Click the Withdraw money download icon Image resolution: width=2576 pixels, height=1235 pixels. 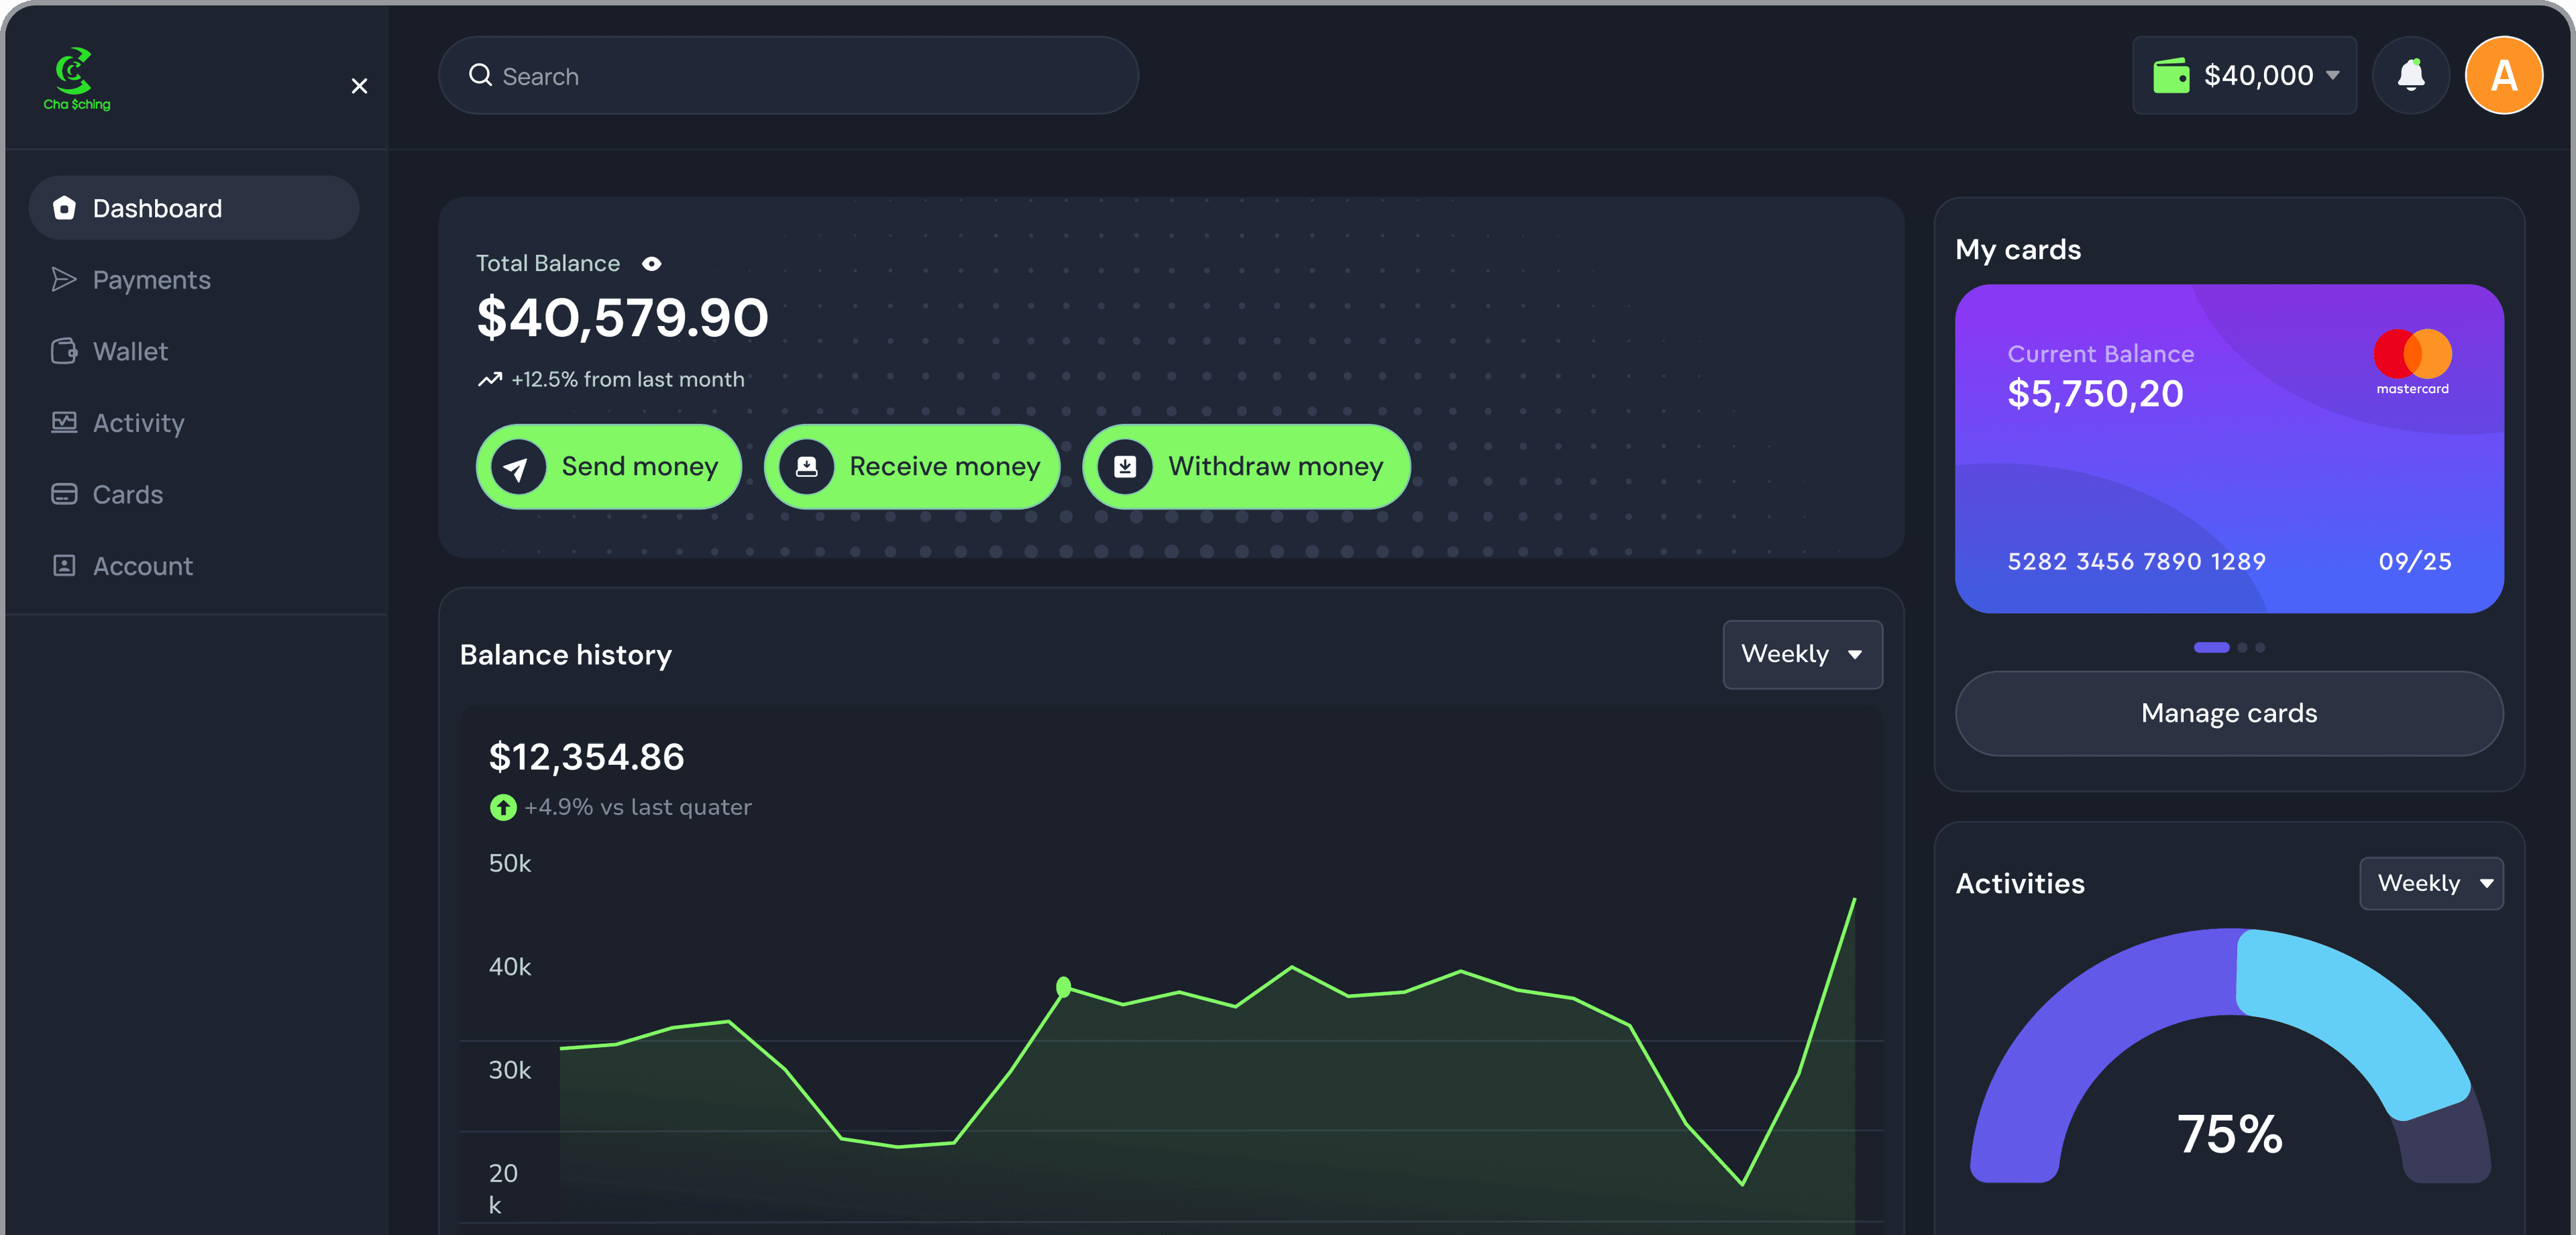tap(1125, 467)
